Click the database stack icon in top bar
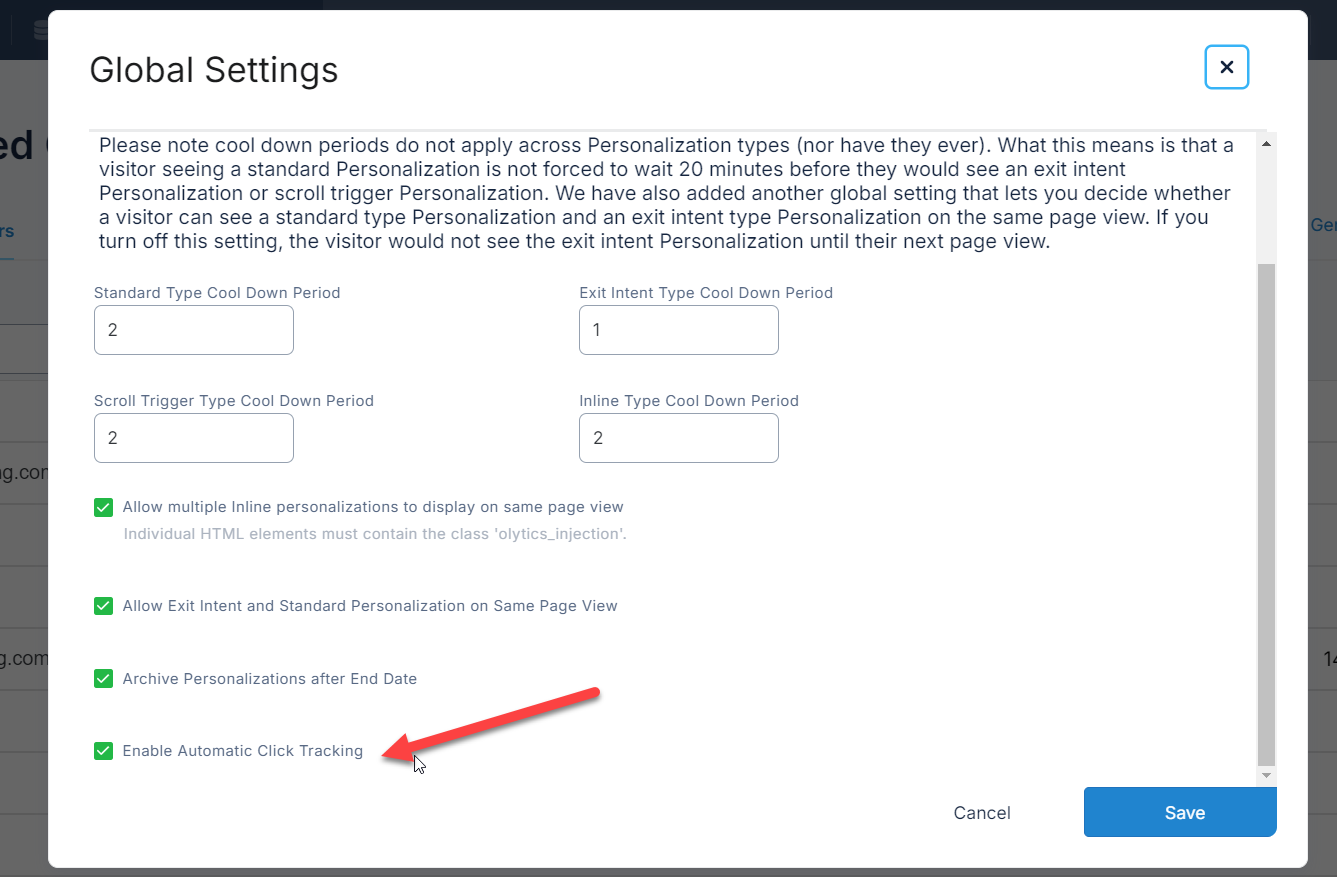This screenshot has height=877, width=1337. coord(40,30)
